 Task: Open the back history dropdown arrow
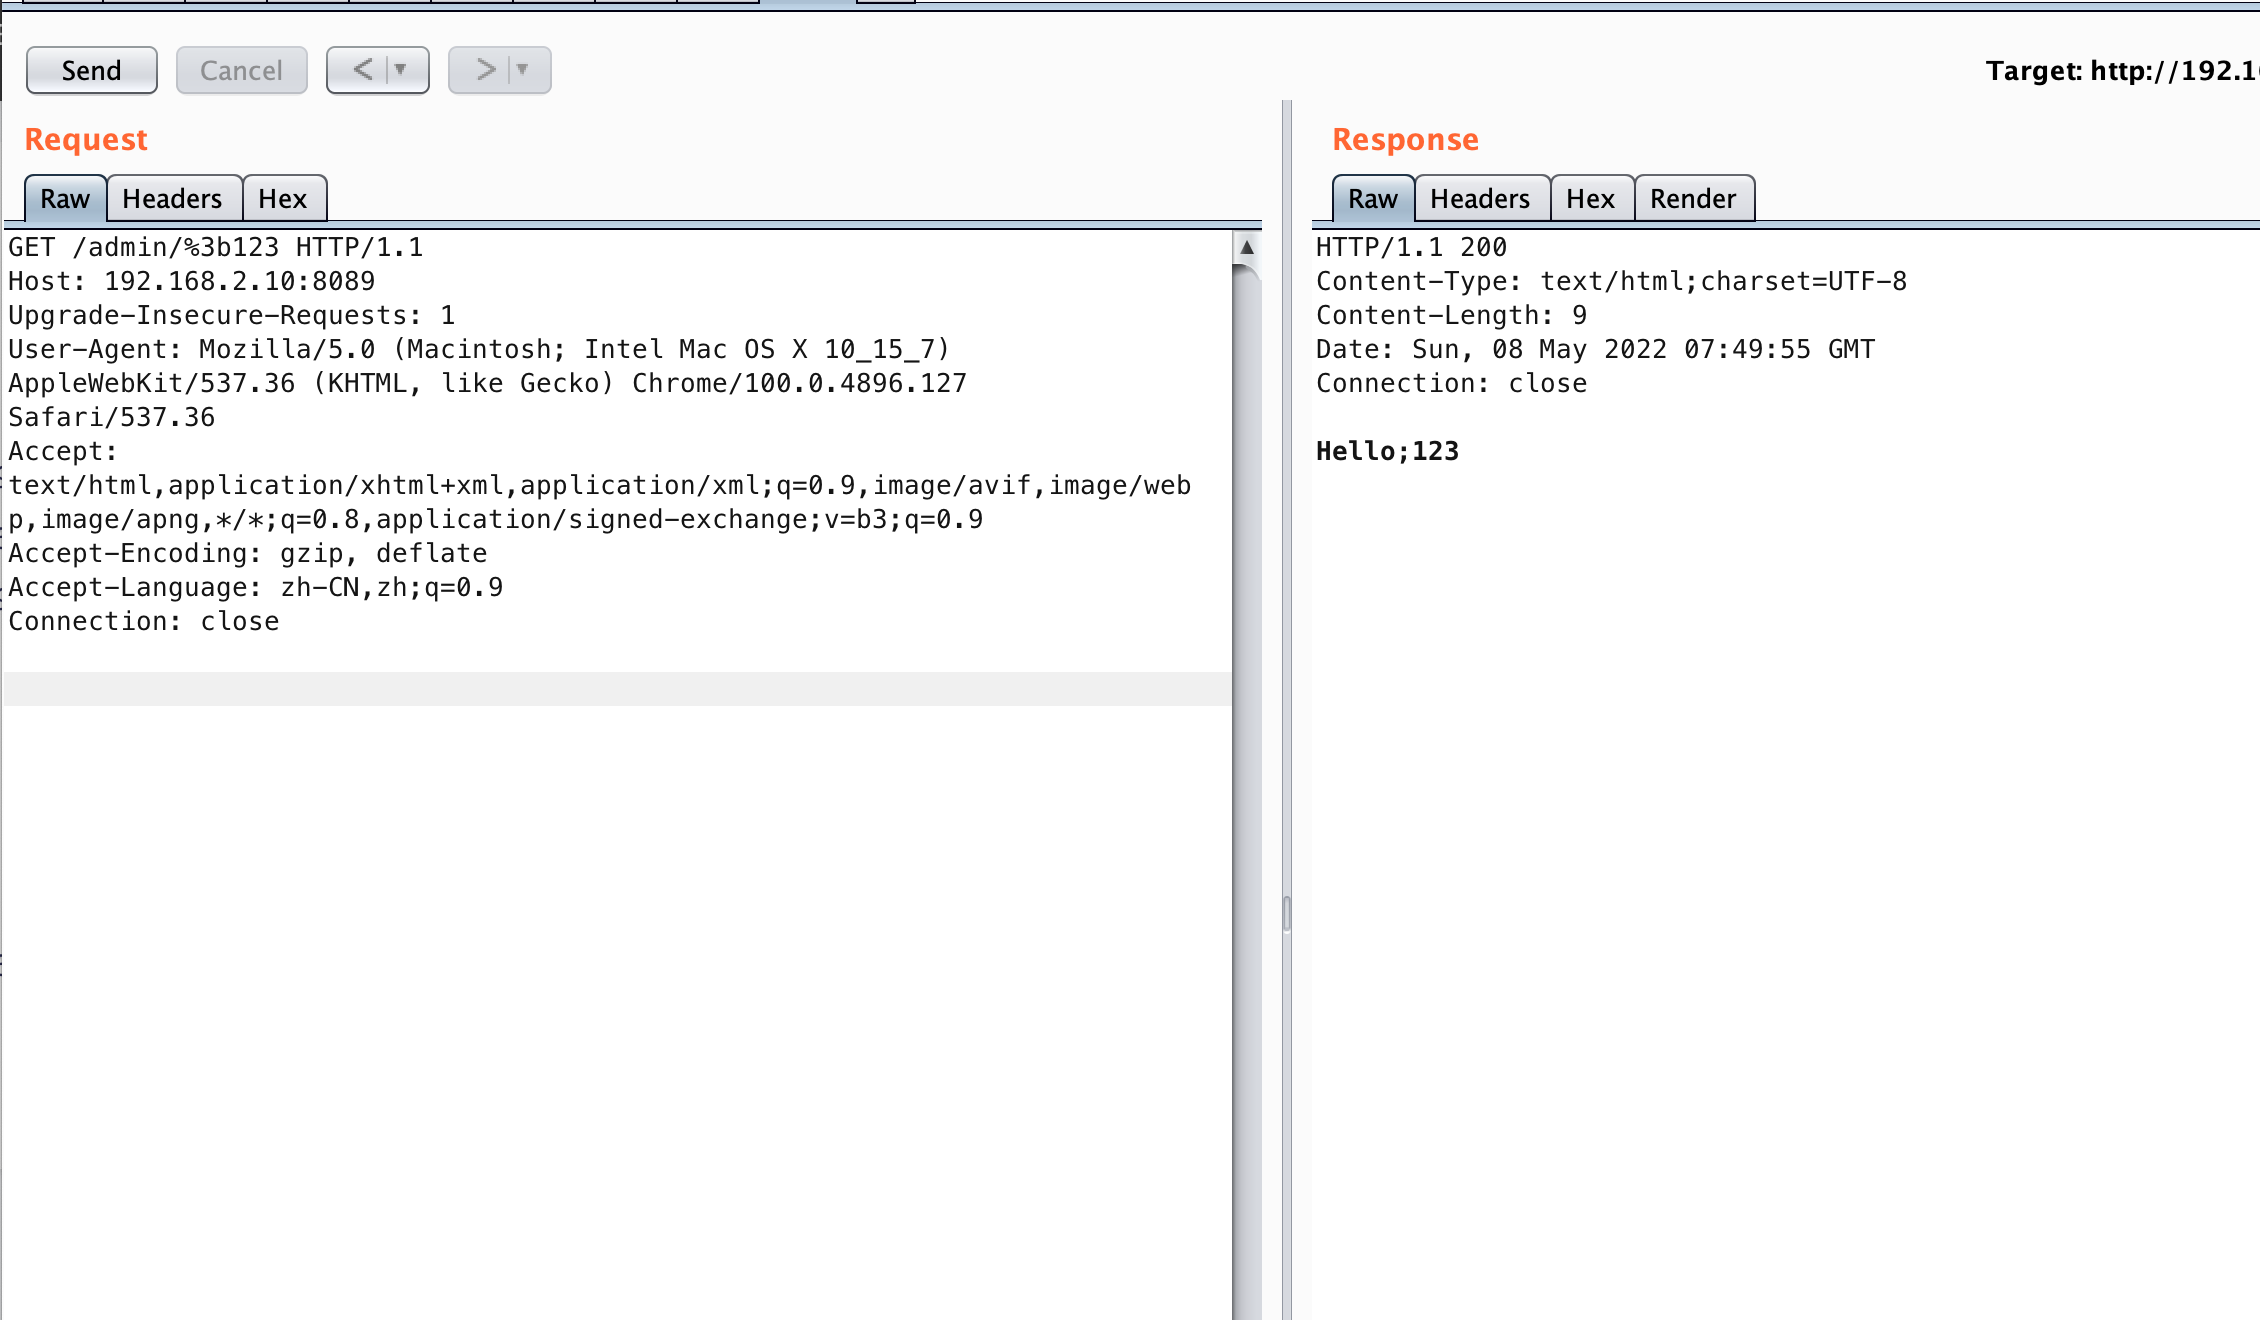[401, 70]
